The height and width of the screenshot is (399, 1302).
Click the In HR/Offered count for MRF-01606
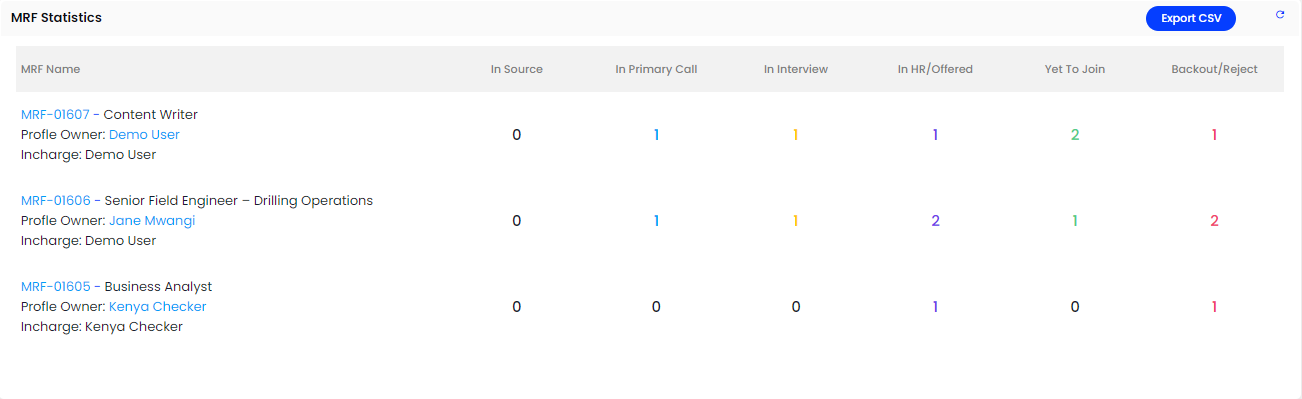[x=936, y=221]
